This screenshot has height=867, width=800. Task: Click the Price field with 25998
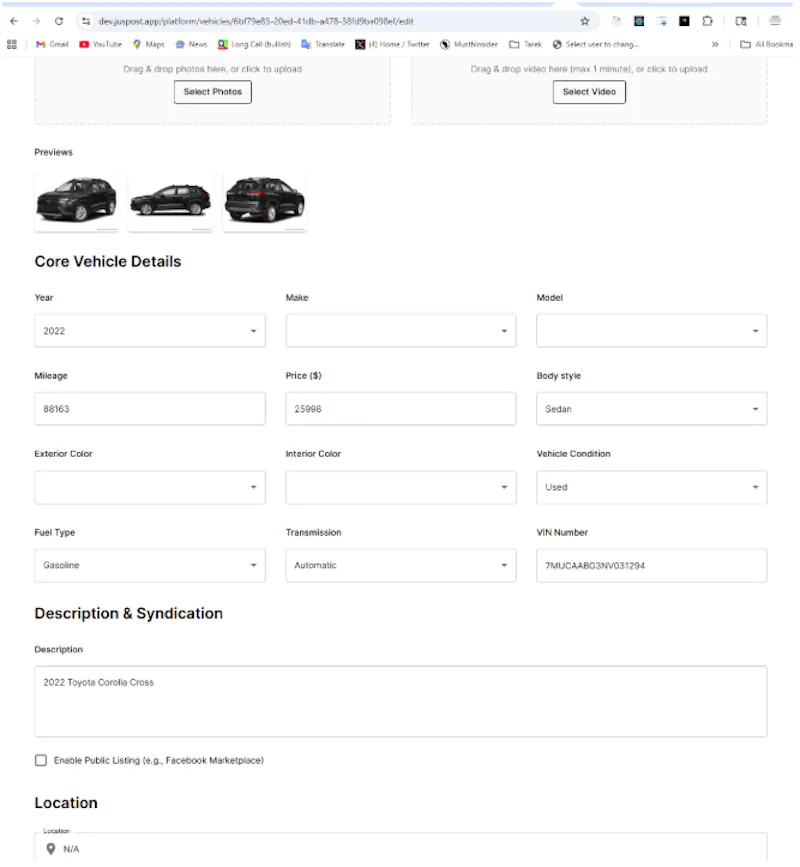[401, 409]
